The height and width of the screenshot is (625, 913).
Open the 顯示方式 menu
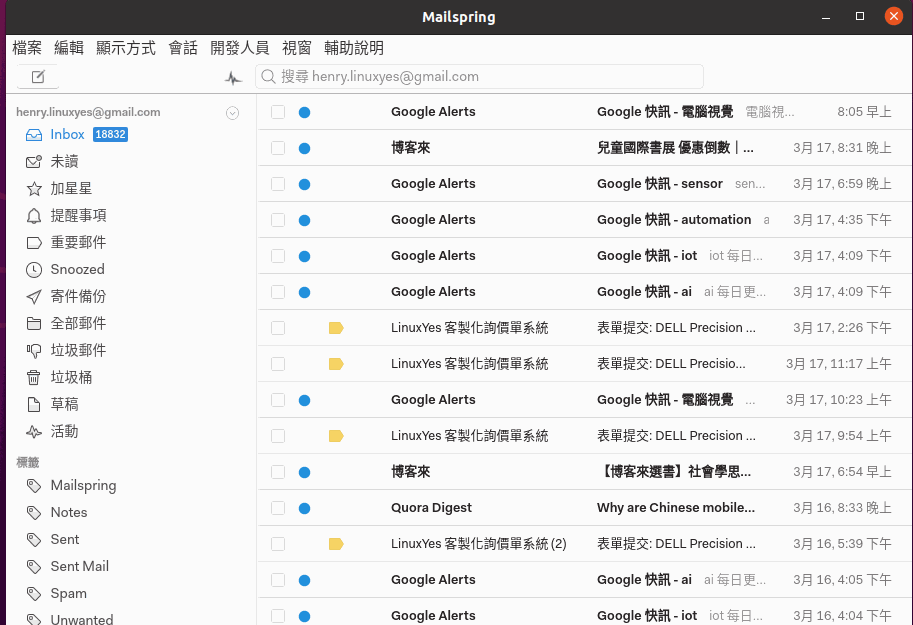(x=126, y=48)
